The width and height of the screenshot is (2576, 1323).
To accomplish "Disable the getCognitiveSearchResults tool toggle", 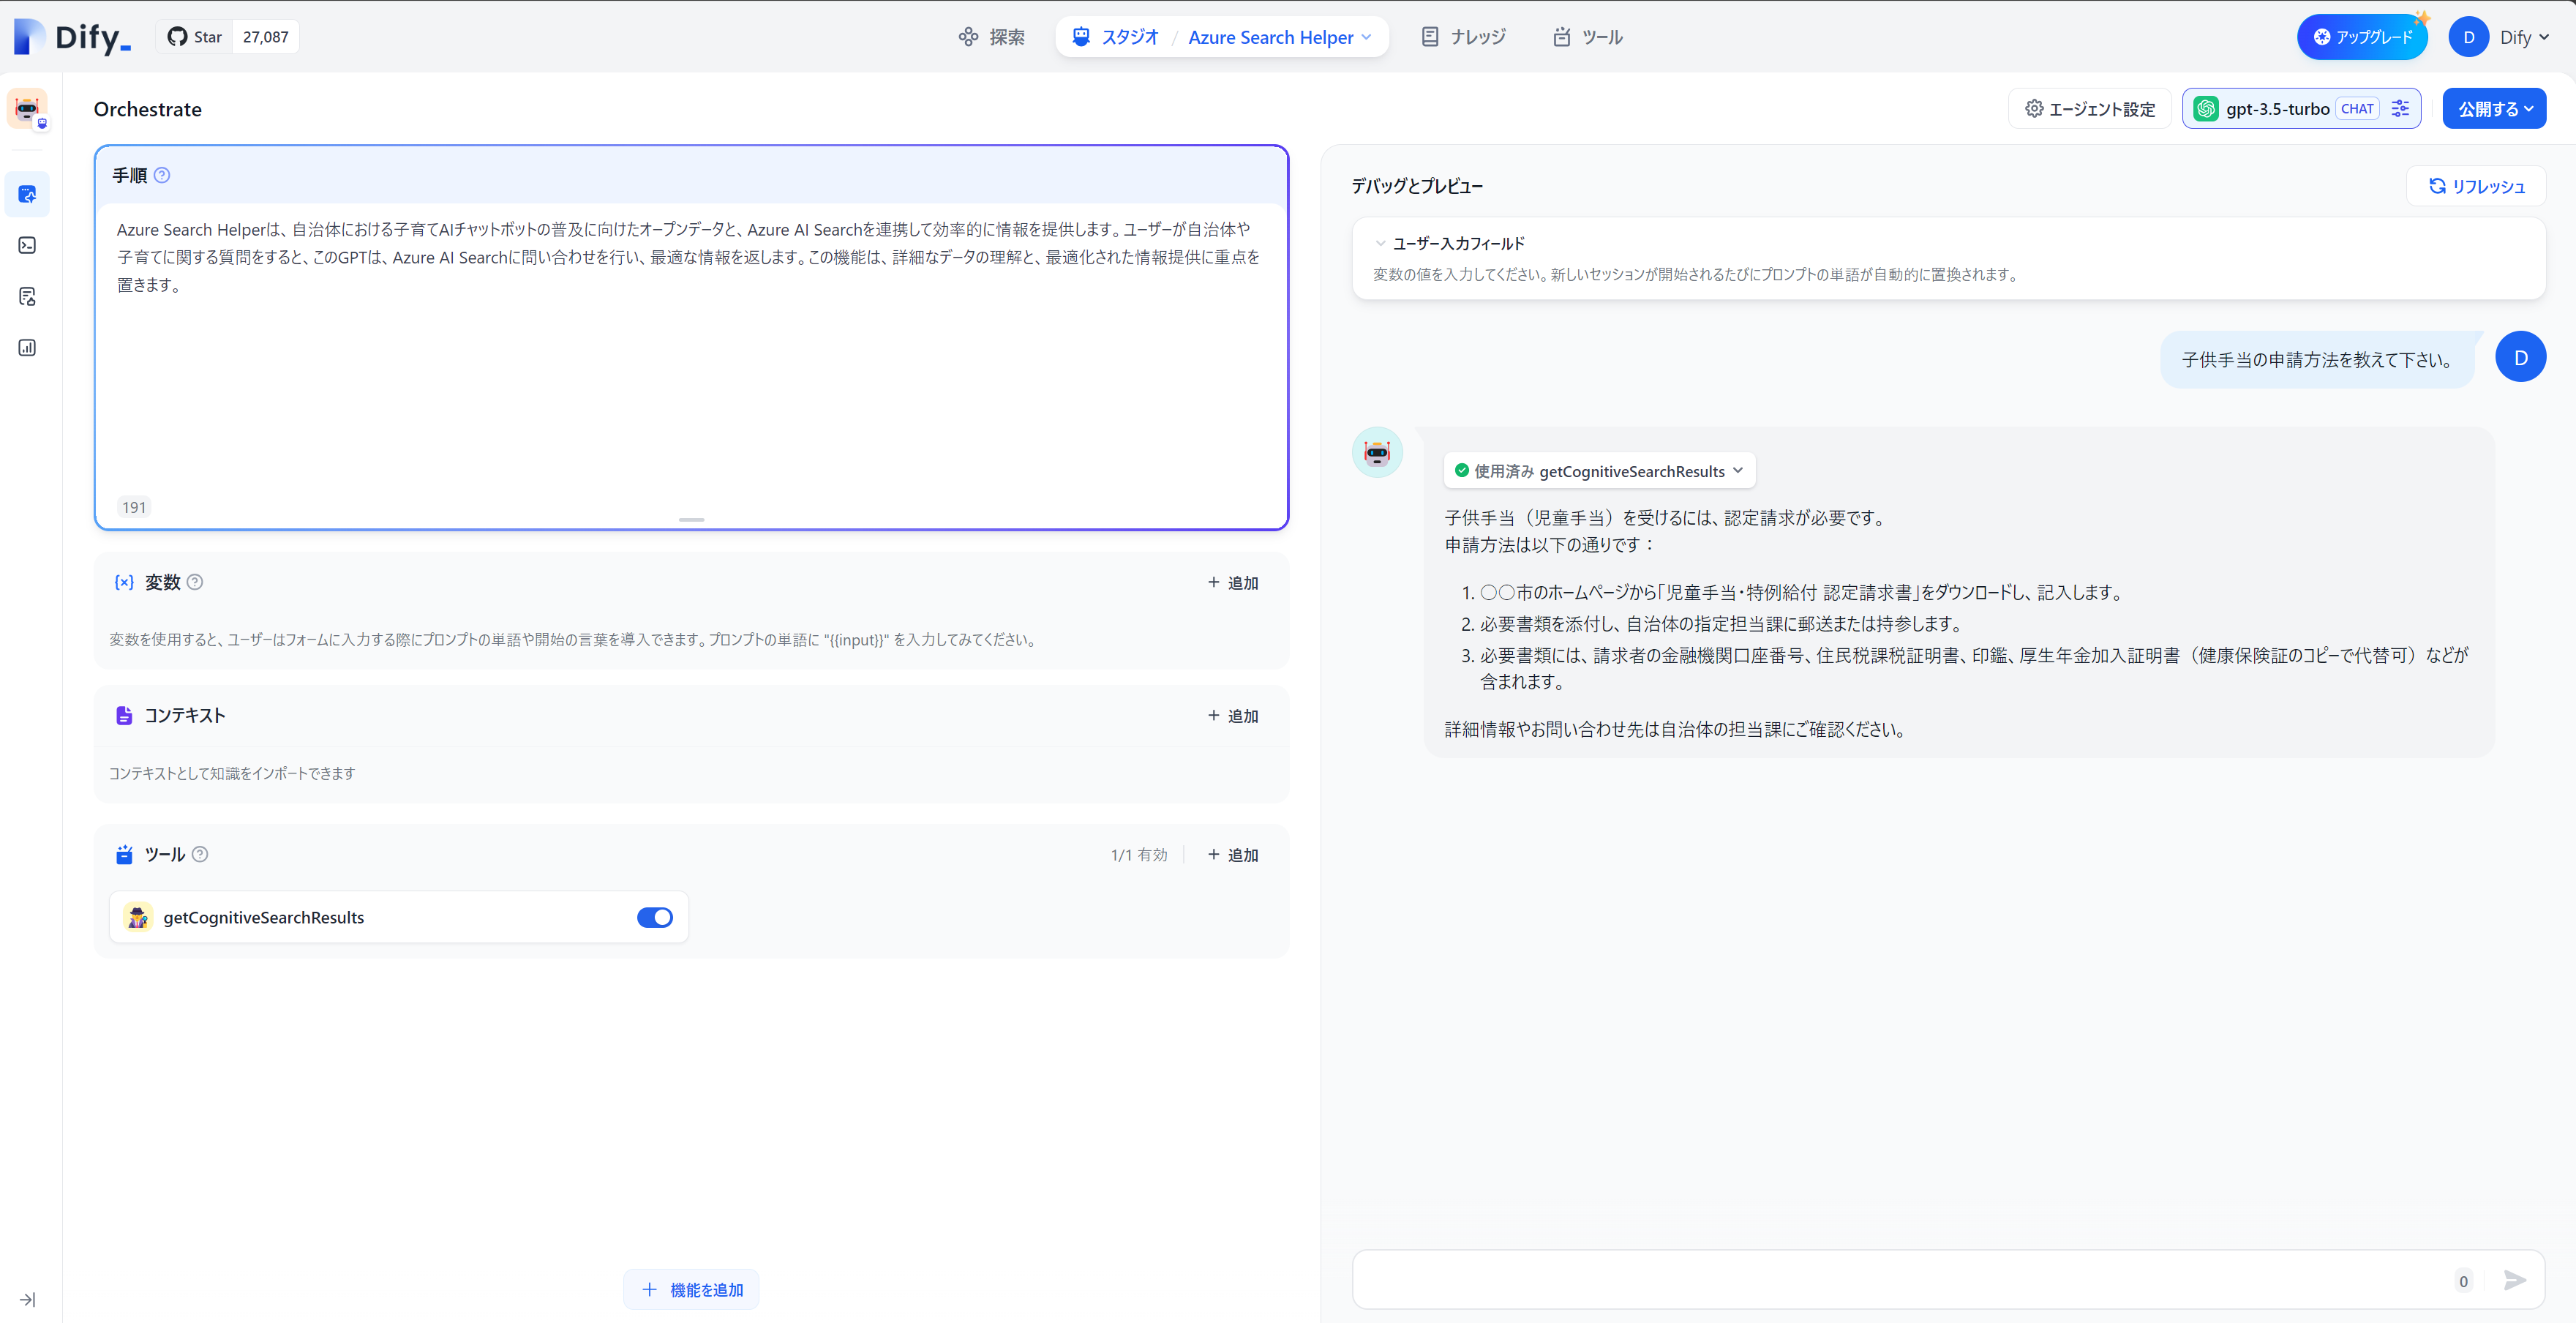I will click(654, 917).
